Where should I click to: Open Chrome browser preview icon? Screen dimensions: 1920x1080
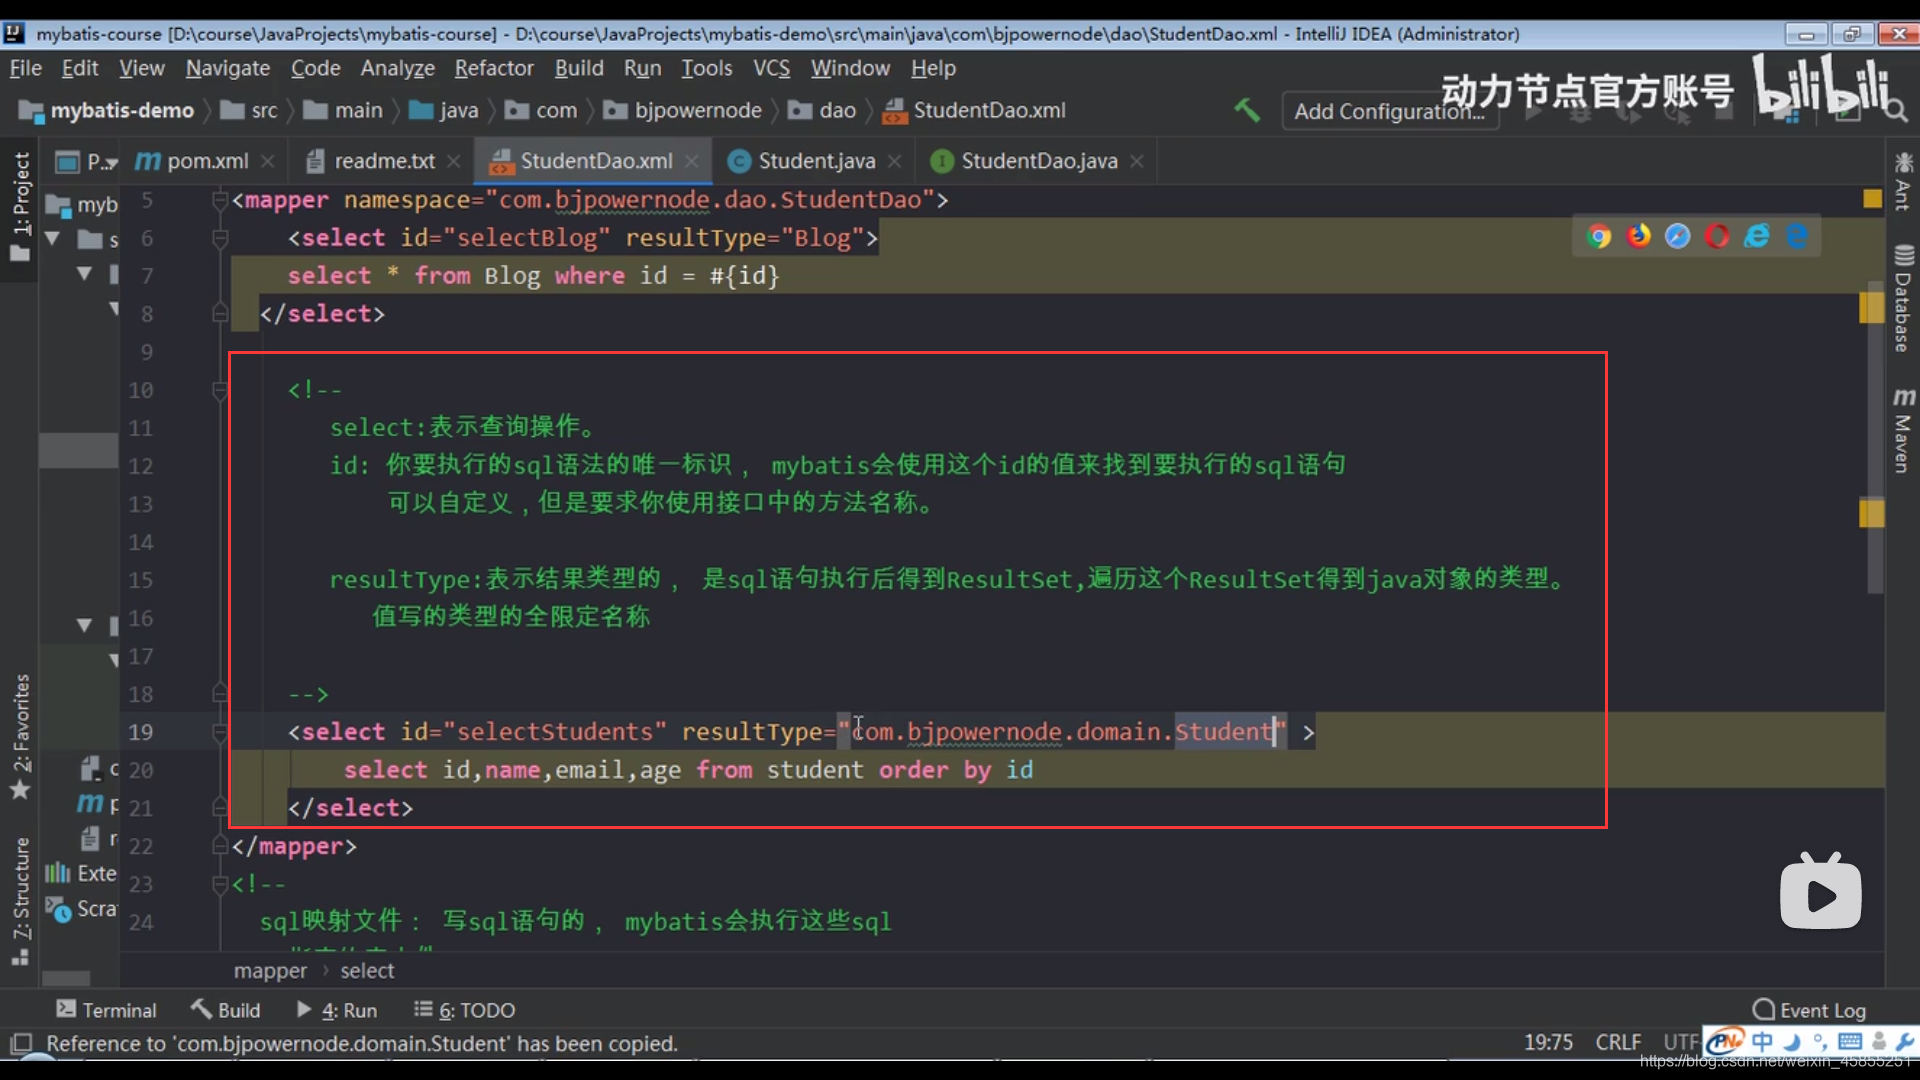point(1599,236)
